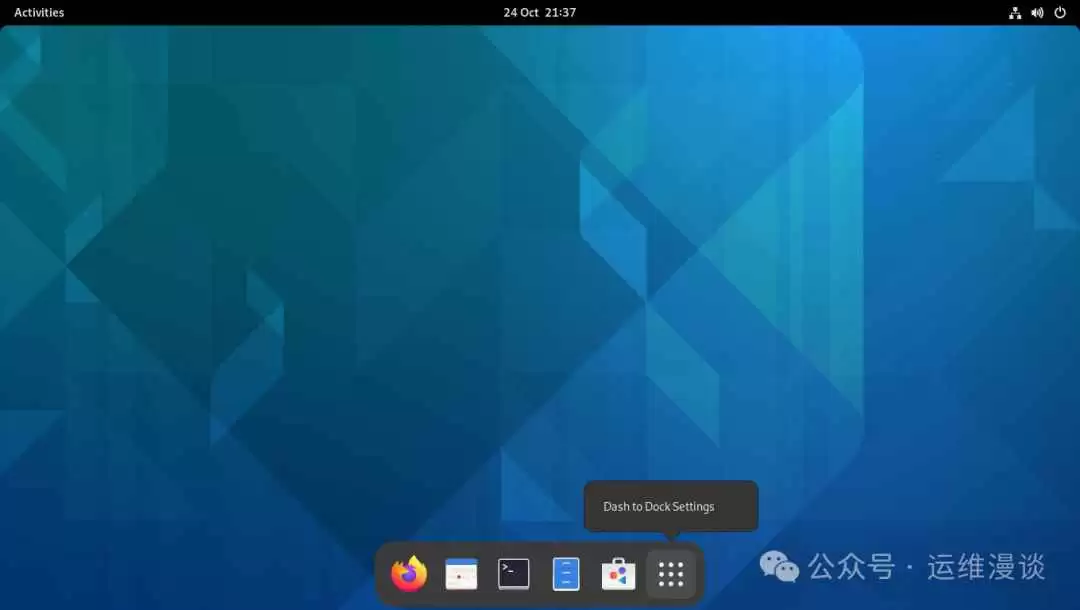Open the power off menu

1059,12
